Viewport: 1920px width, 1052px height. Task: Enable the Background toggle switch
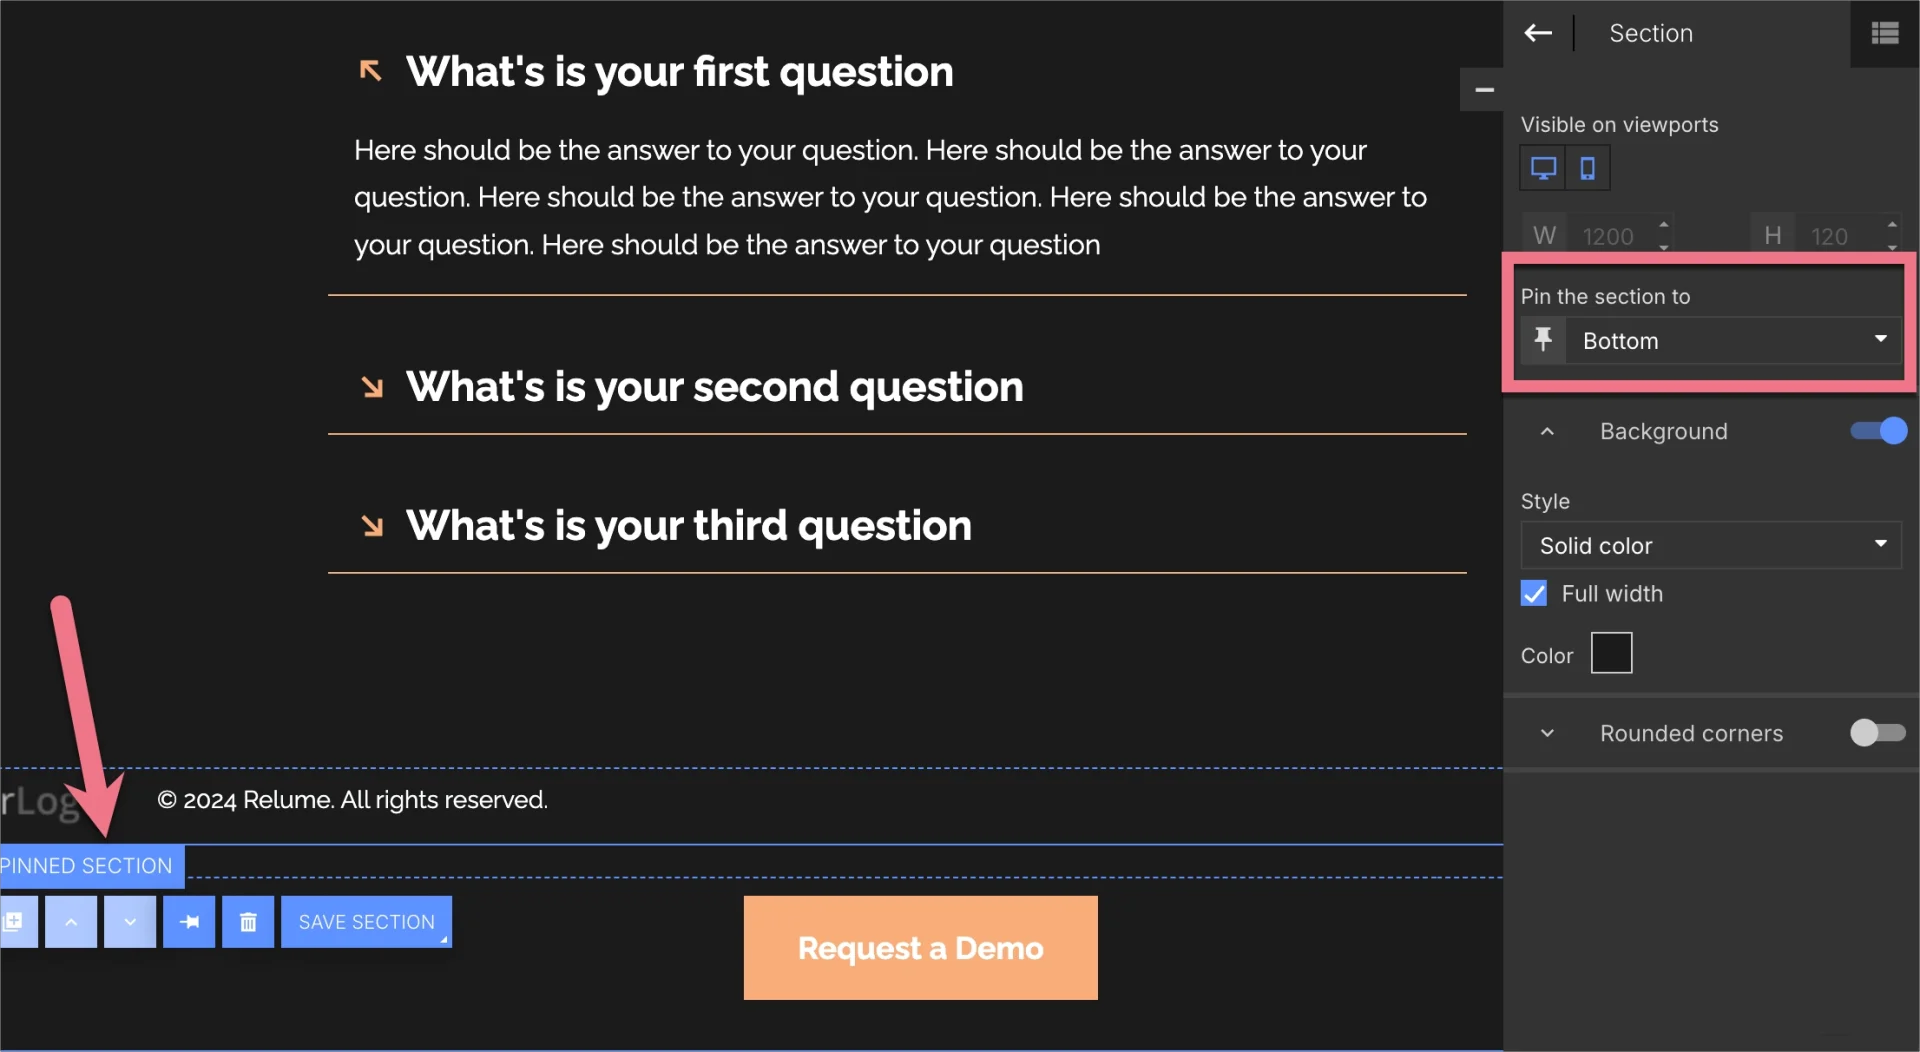(x=1876, y=431)
